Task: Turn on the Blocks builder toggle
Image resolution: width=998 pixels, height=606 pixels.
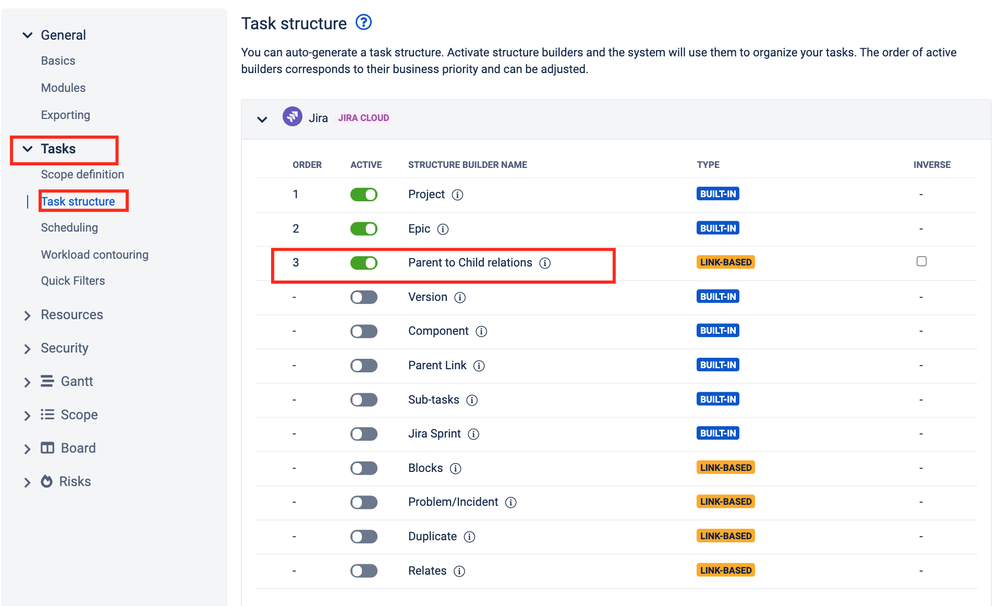Action: tap(364, 468)
